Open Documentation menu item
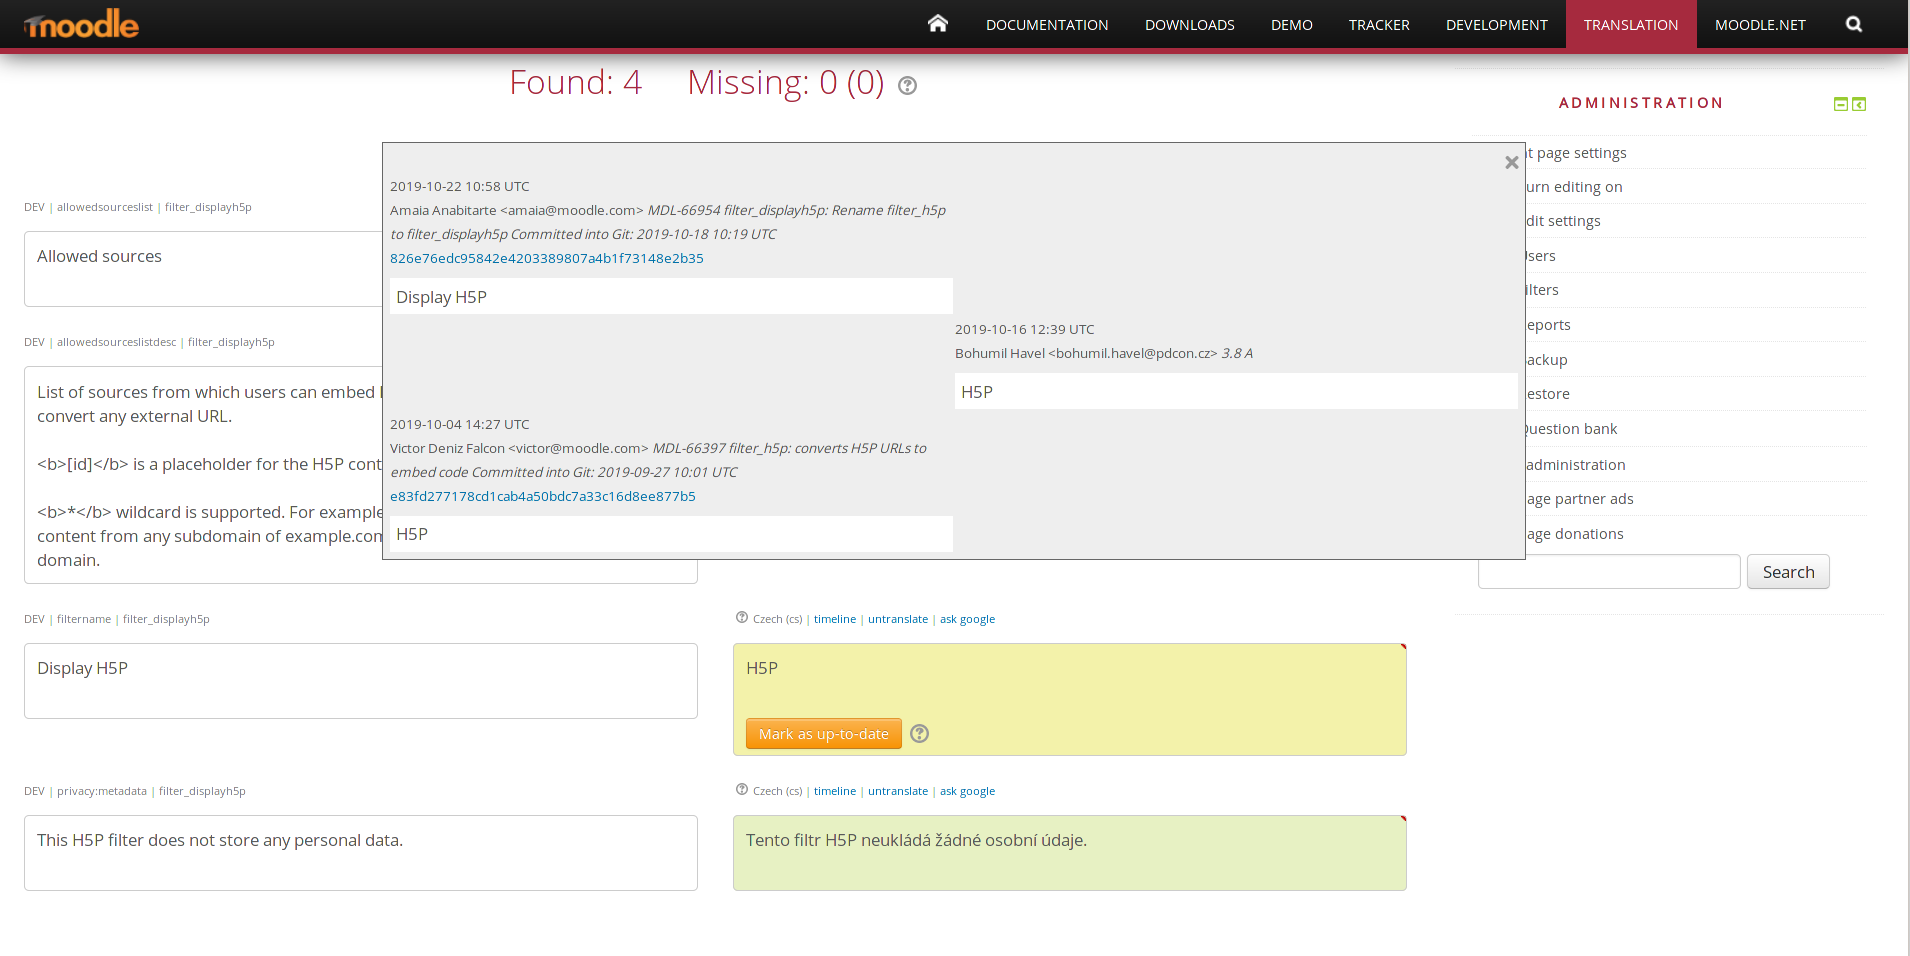1910x956 pixels. pos(1047,25)
